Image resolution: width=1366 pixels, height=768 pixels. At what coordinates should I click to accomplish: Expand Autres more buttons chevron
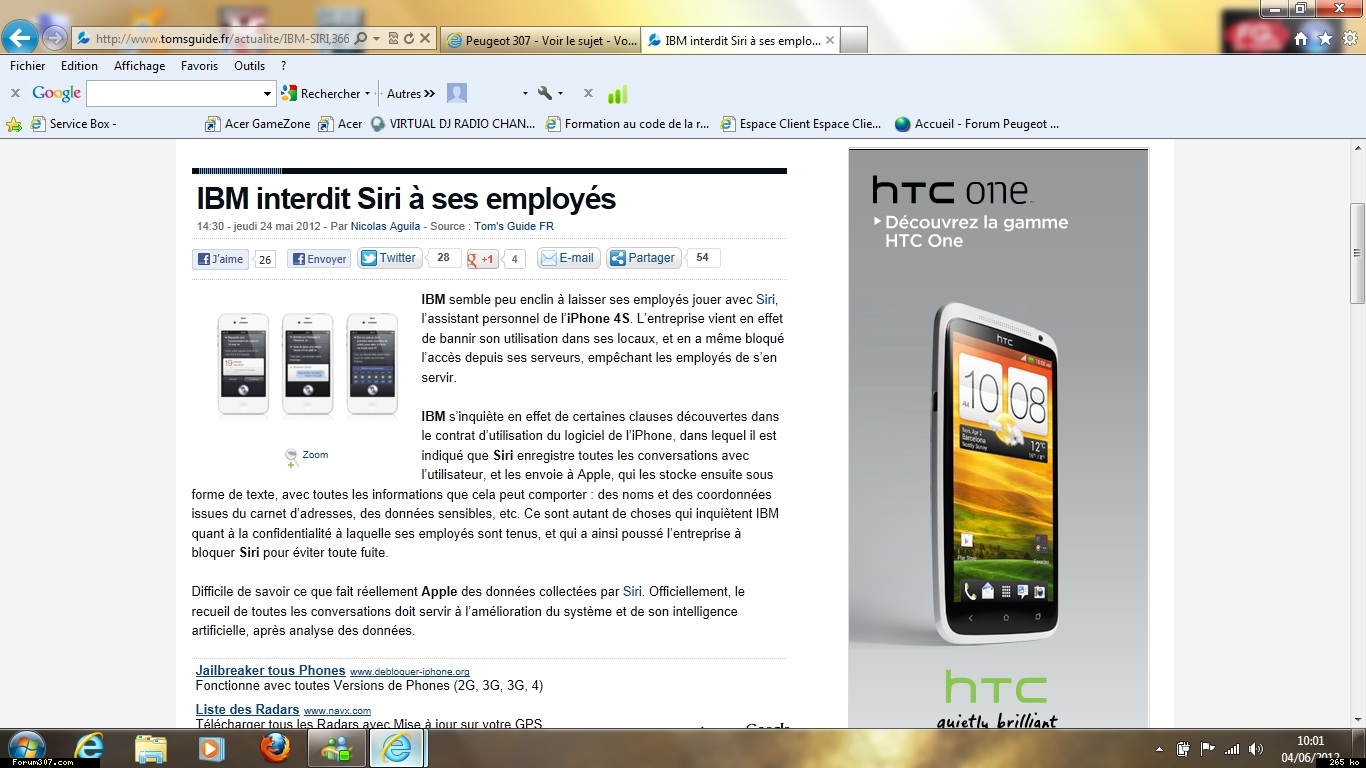[x=429, y=94]
